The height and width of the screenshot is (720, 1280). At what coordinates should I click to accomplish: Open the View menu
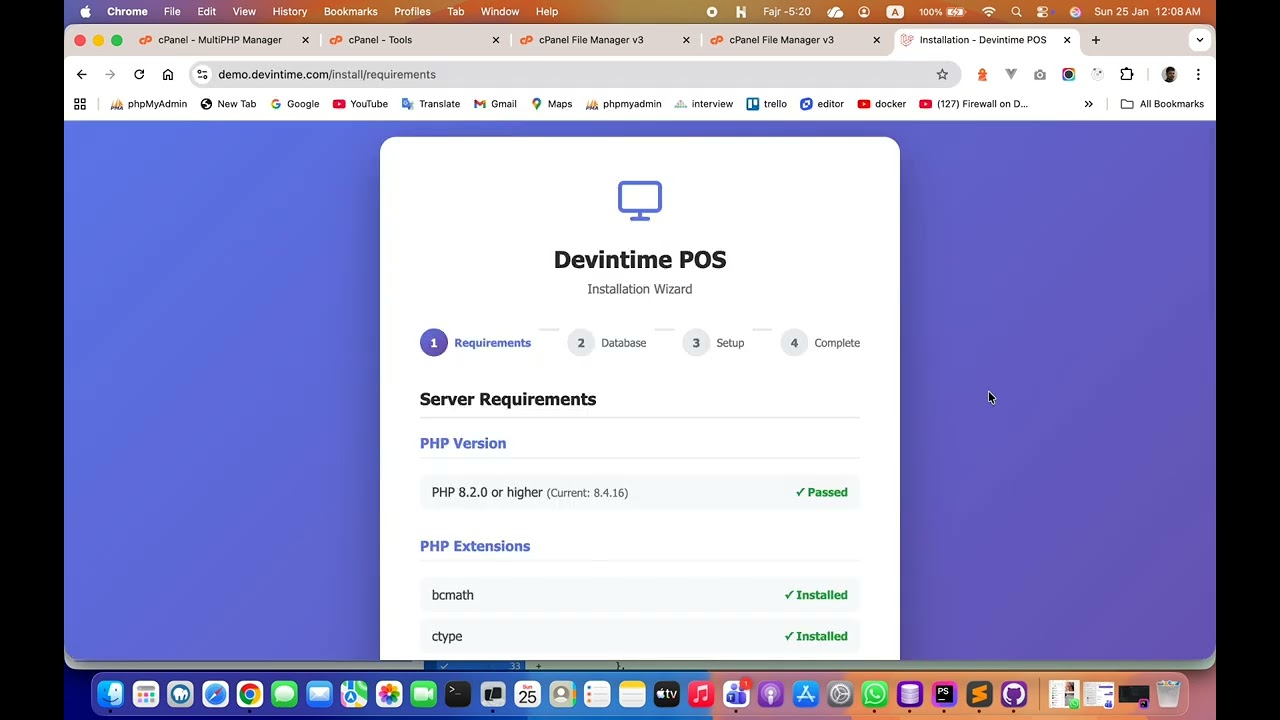(x=244, y=12)
